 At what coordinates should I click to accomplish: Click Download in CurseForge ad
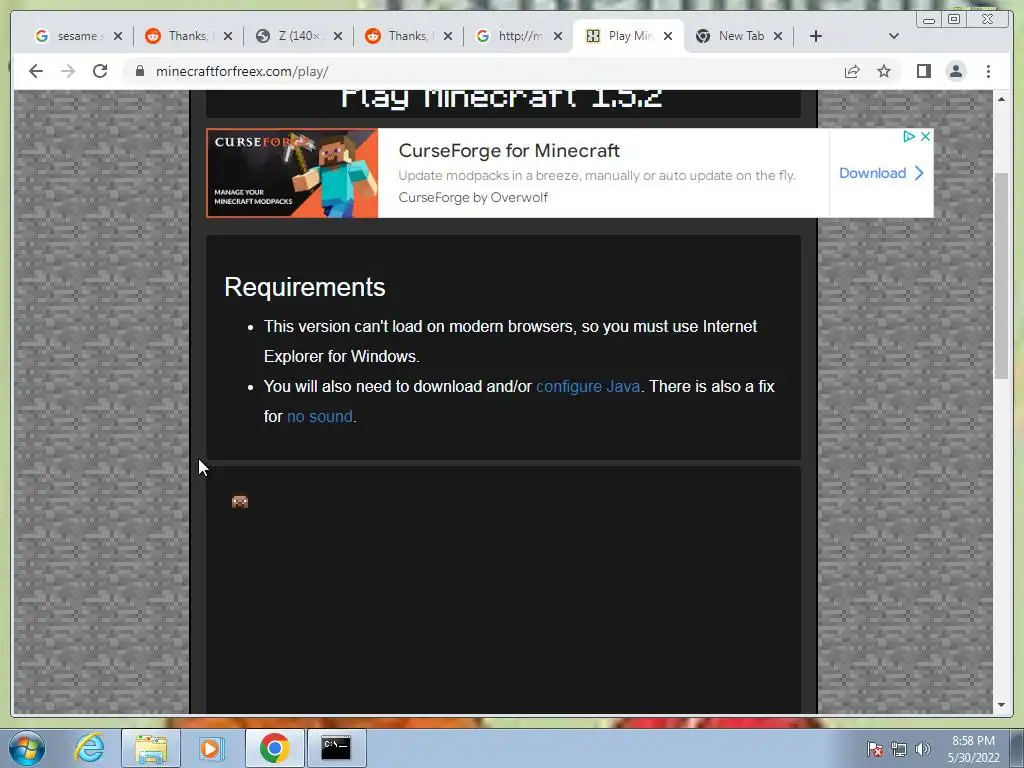(881, 173)
